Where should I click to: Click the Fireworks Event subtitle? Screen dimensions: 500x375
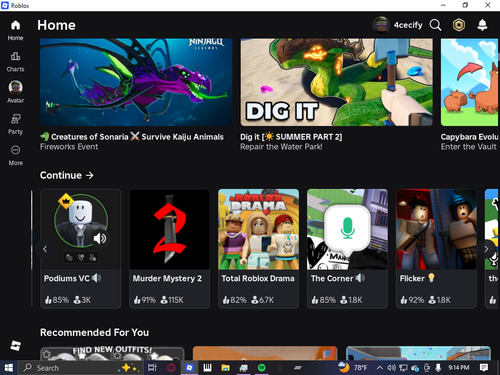tap(69, 147)
